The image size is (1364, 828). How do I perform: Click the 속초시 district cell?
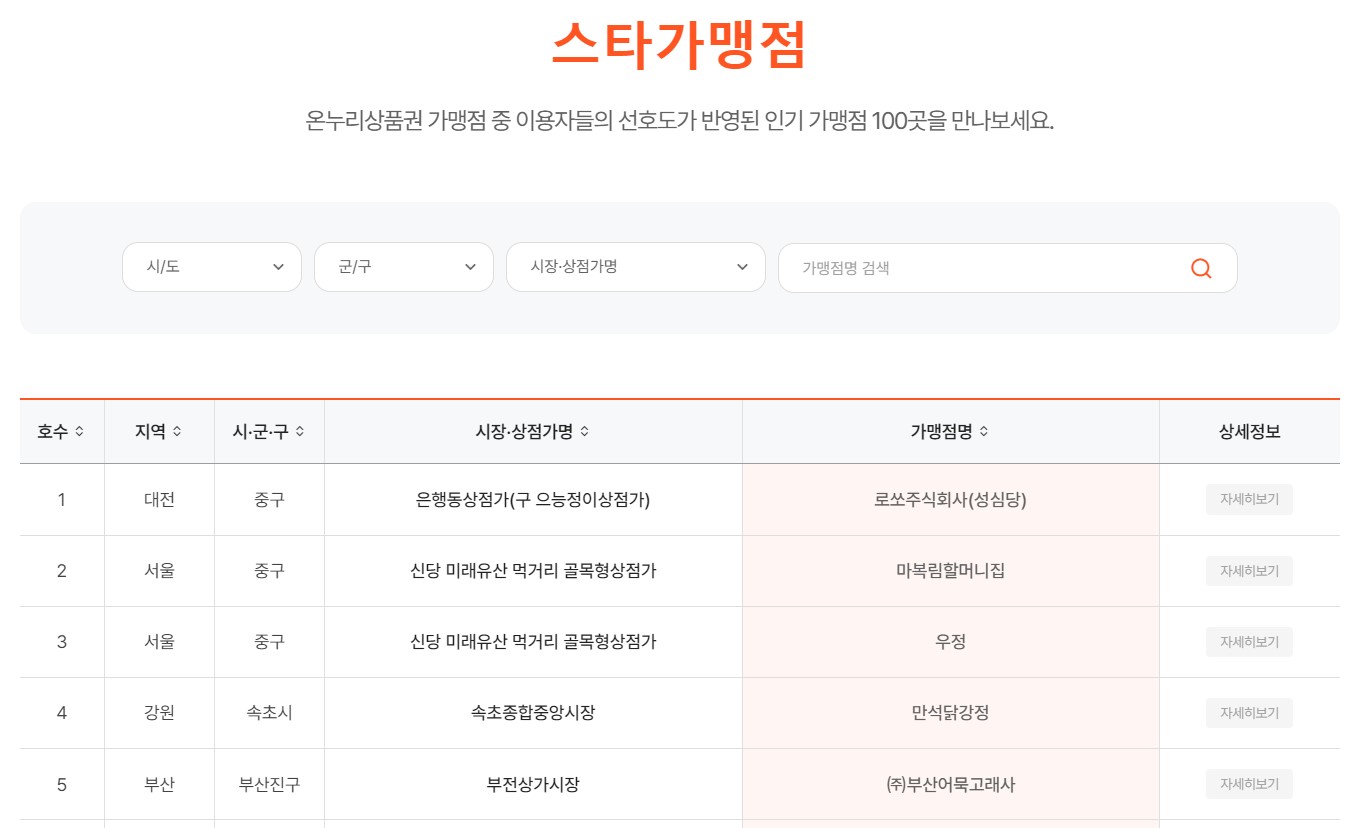269,713
